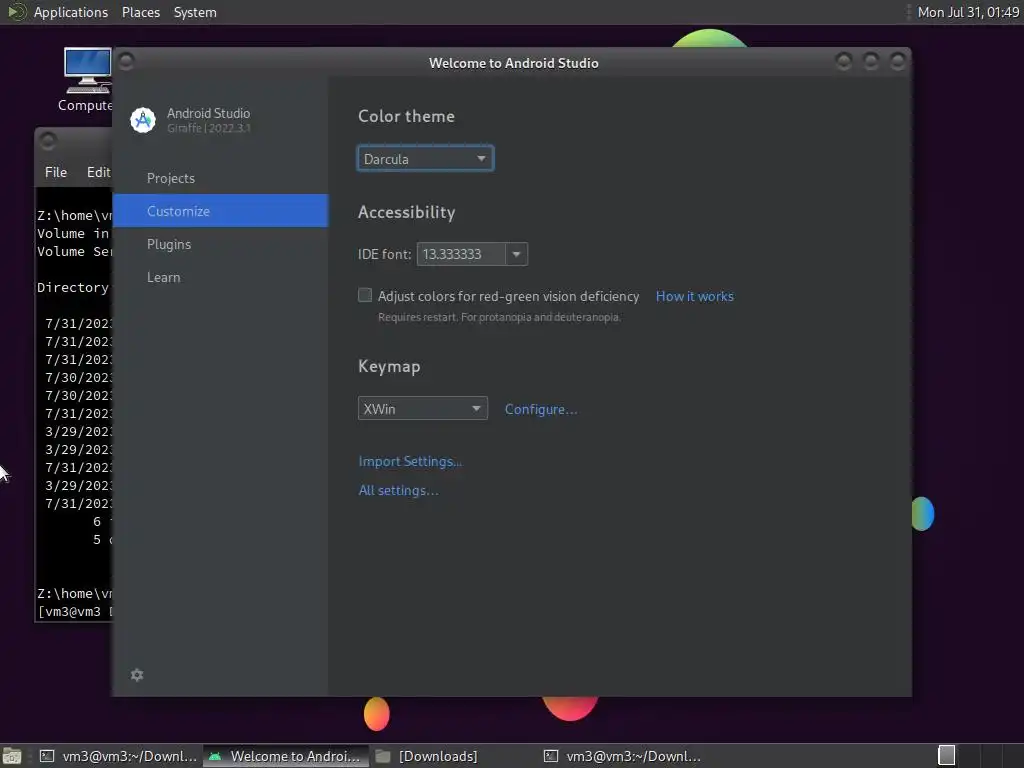Click show desktop icon in bottom panel
The width and height of the screenshot is (1024, 768).
[x=12, y=756]
